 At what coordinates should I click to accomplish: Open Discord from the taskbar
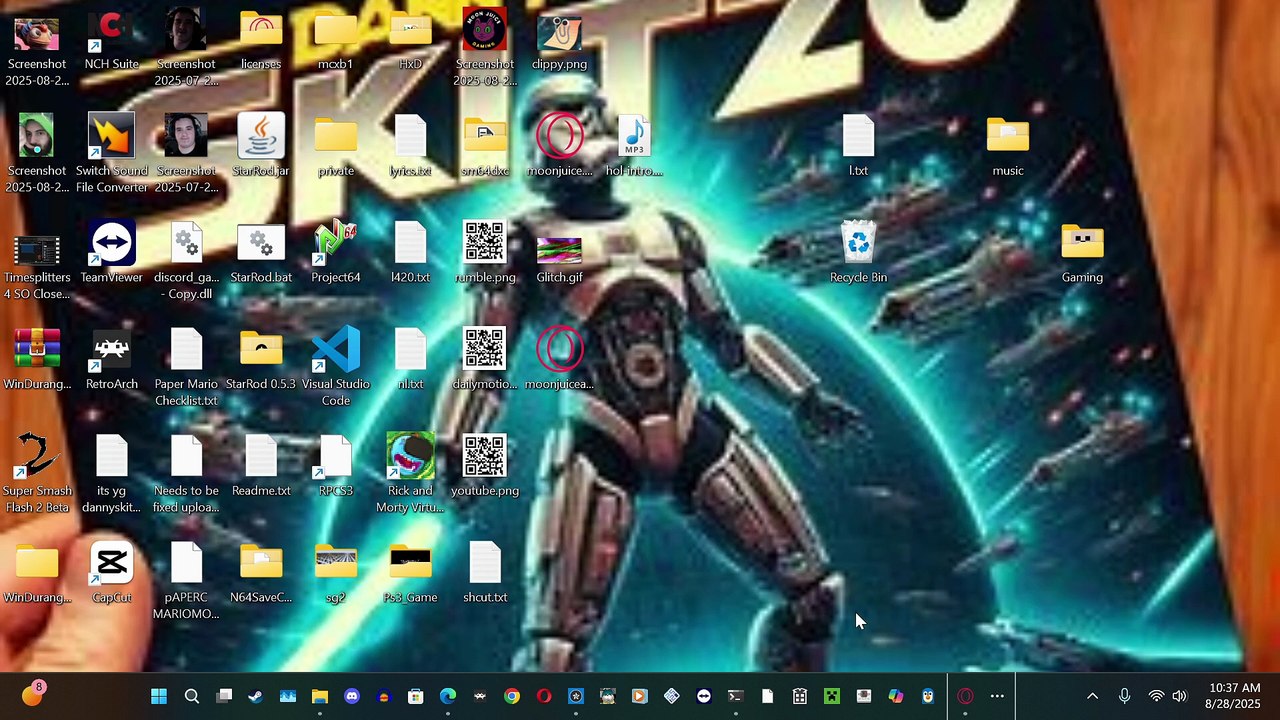[351, 696]
